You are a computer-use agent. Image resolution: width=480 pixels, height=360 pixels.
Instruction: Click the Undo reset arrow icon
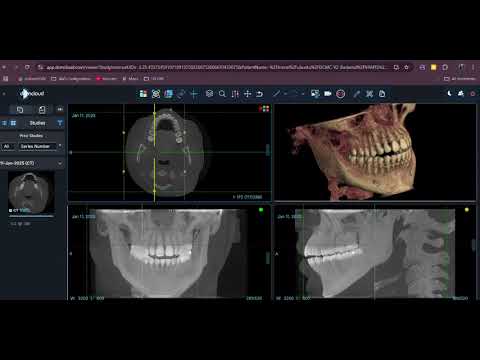(260, 94)
